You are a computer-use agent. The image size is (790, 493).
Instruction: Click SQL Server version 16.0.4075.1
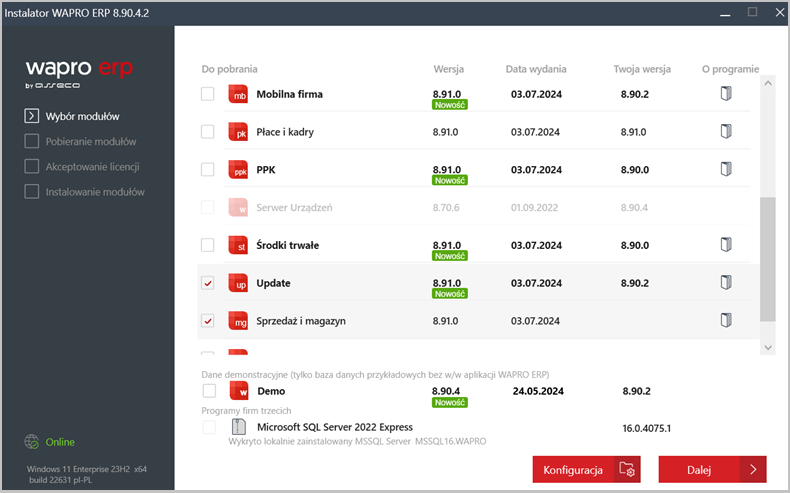(646, 428)
